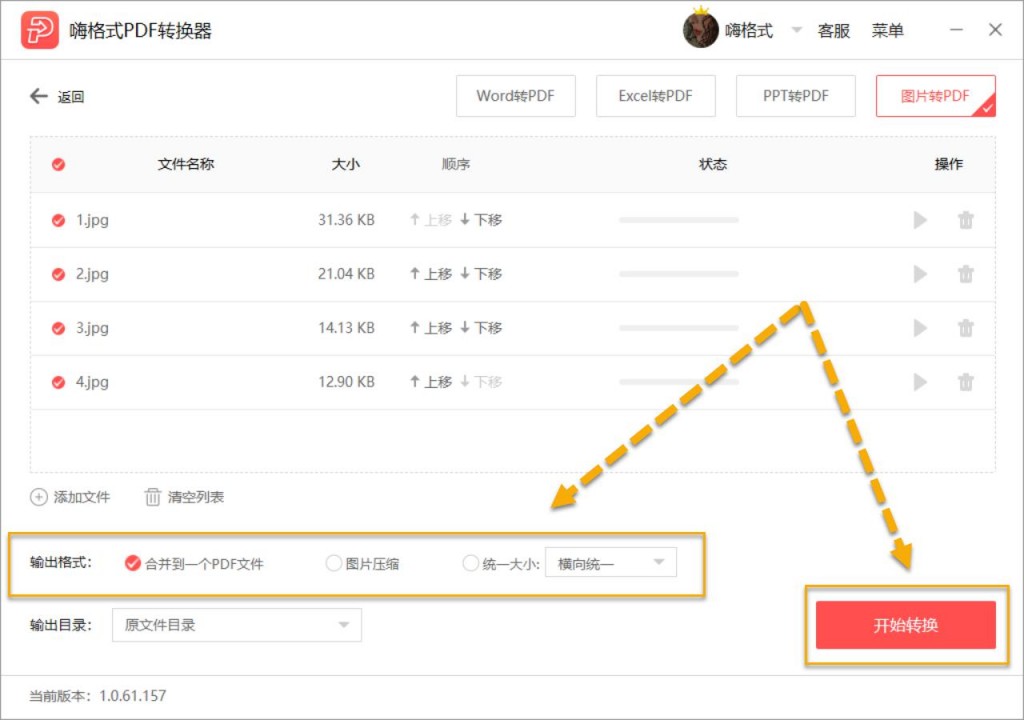This screenshot has width=1024, height=720.
Task: Start converting 4.jpg with play icon
Action: (920, 382)
